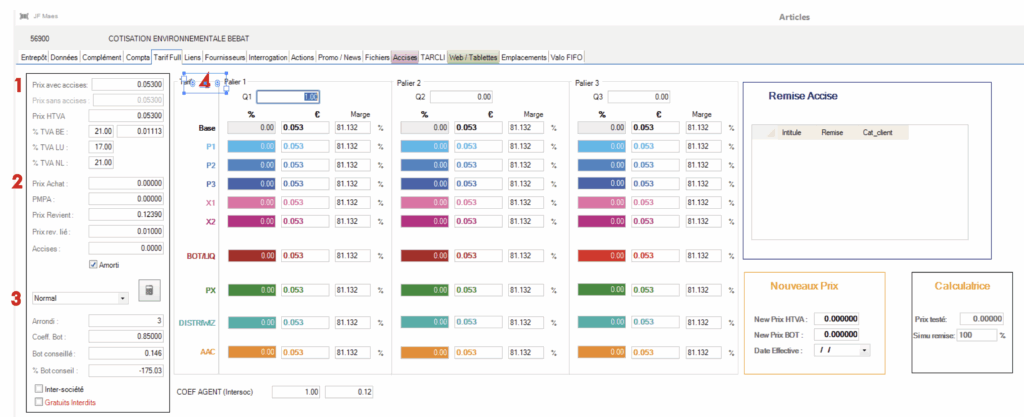Click the JP Maes application icon
This screenshot has width=1024, height=417.
[x=24, y=17]
